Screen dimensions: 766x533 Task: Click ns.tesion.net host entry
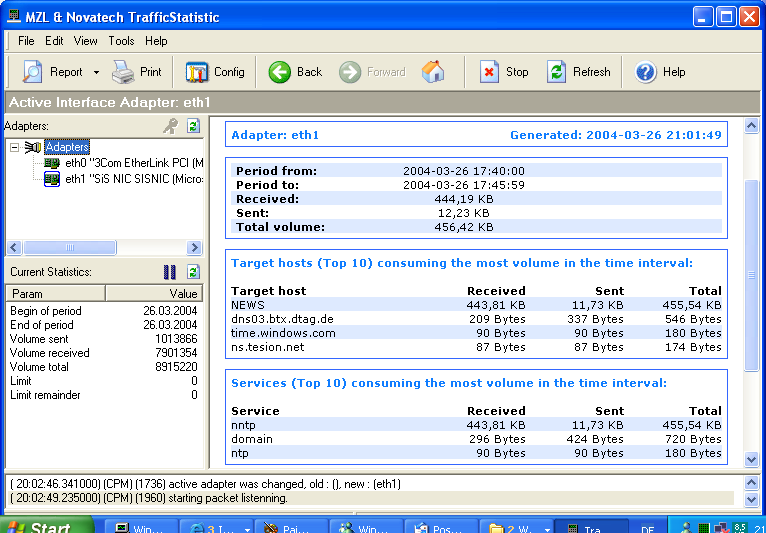268,347
